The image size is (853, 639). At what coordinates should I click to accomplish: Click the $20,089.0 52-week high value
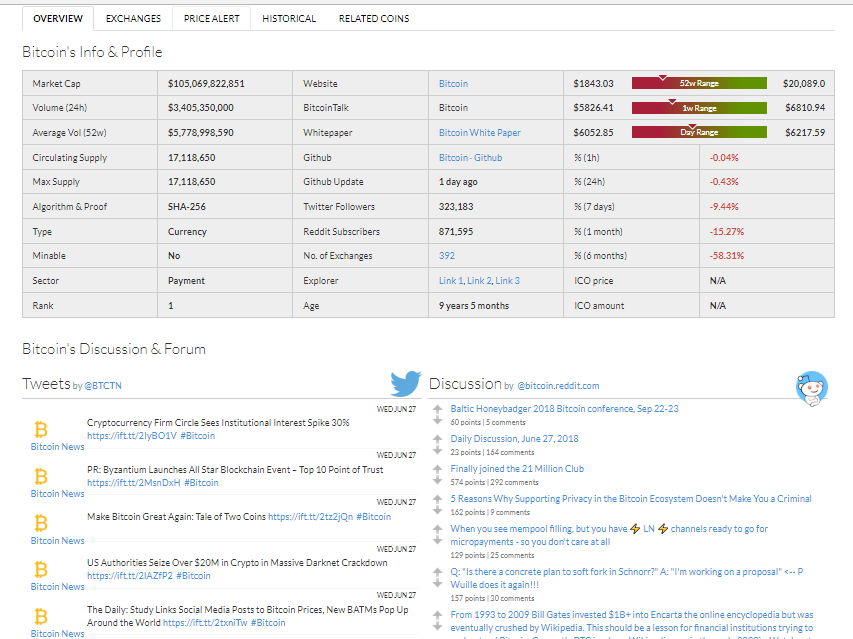pos(803,84)
